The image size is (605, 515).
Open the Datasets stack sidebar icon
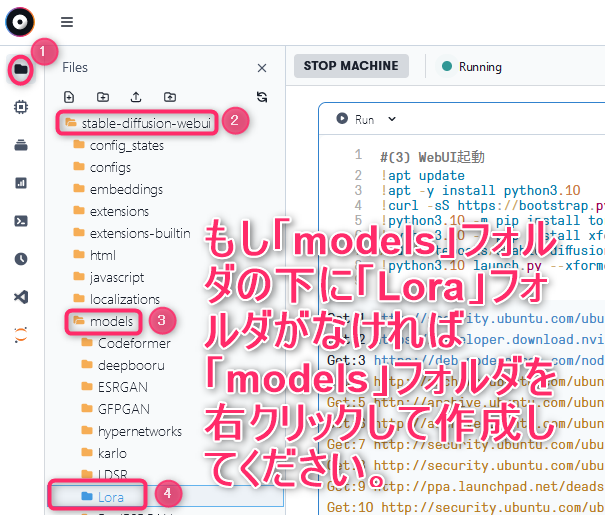coord(21,145)
